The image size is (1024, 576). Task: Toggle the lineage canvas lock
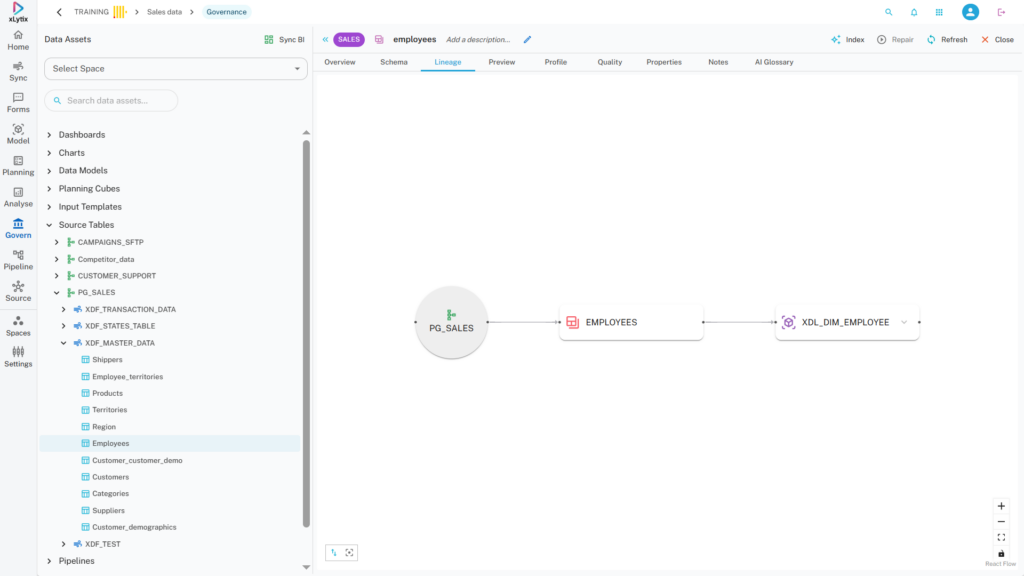click(1001, 553)
